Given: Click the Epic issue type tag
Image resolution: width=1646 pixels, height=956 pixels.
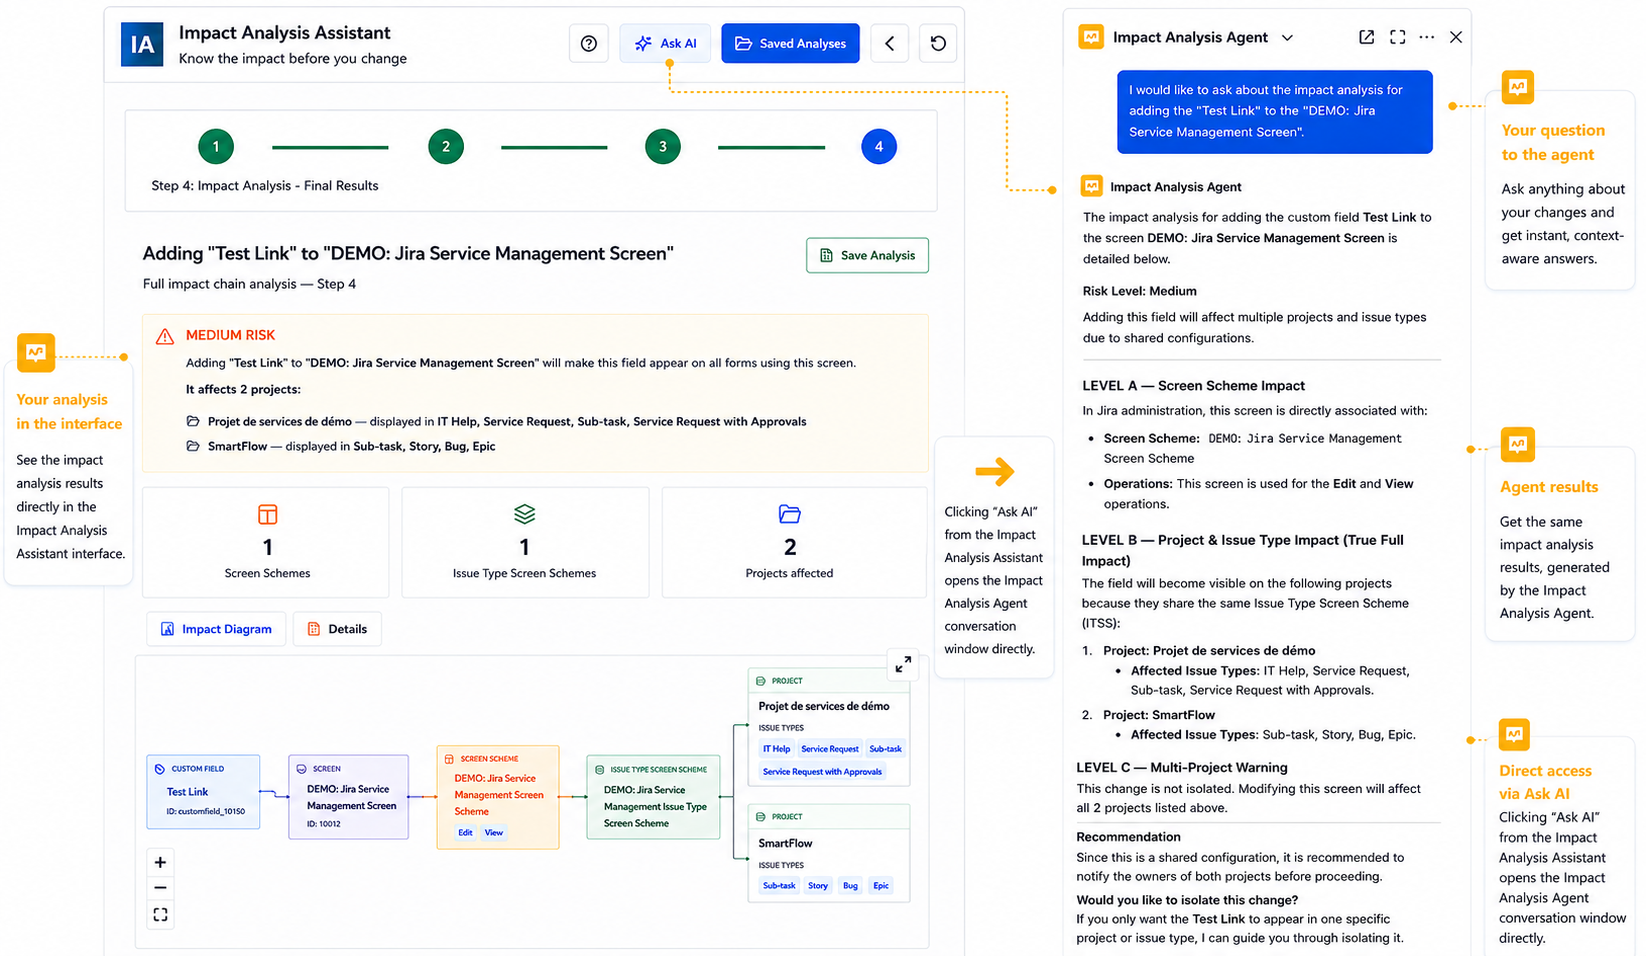Looking at the screenshot, I should 881,886.
